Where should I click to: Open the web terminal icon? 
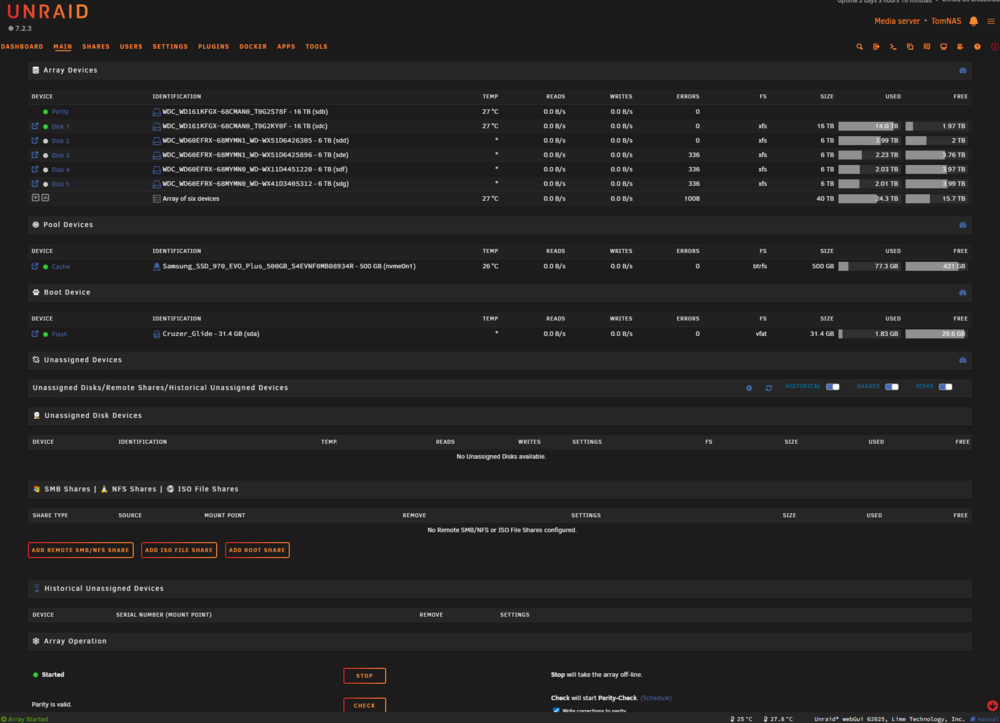(893, 47)
